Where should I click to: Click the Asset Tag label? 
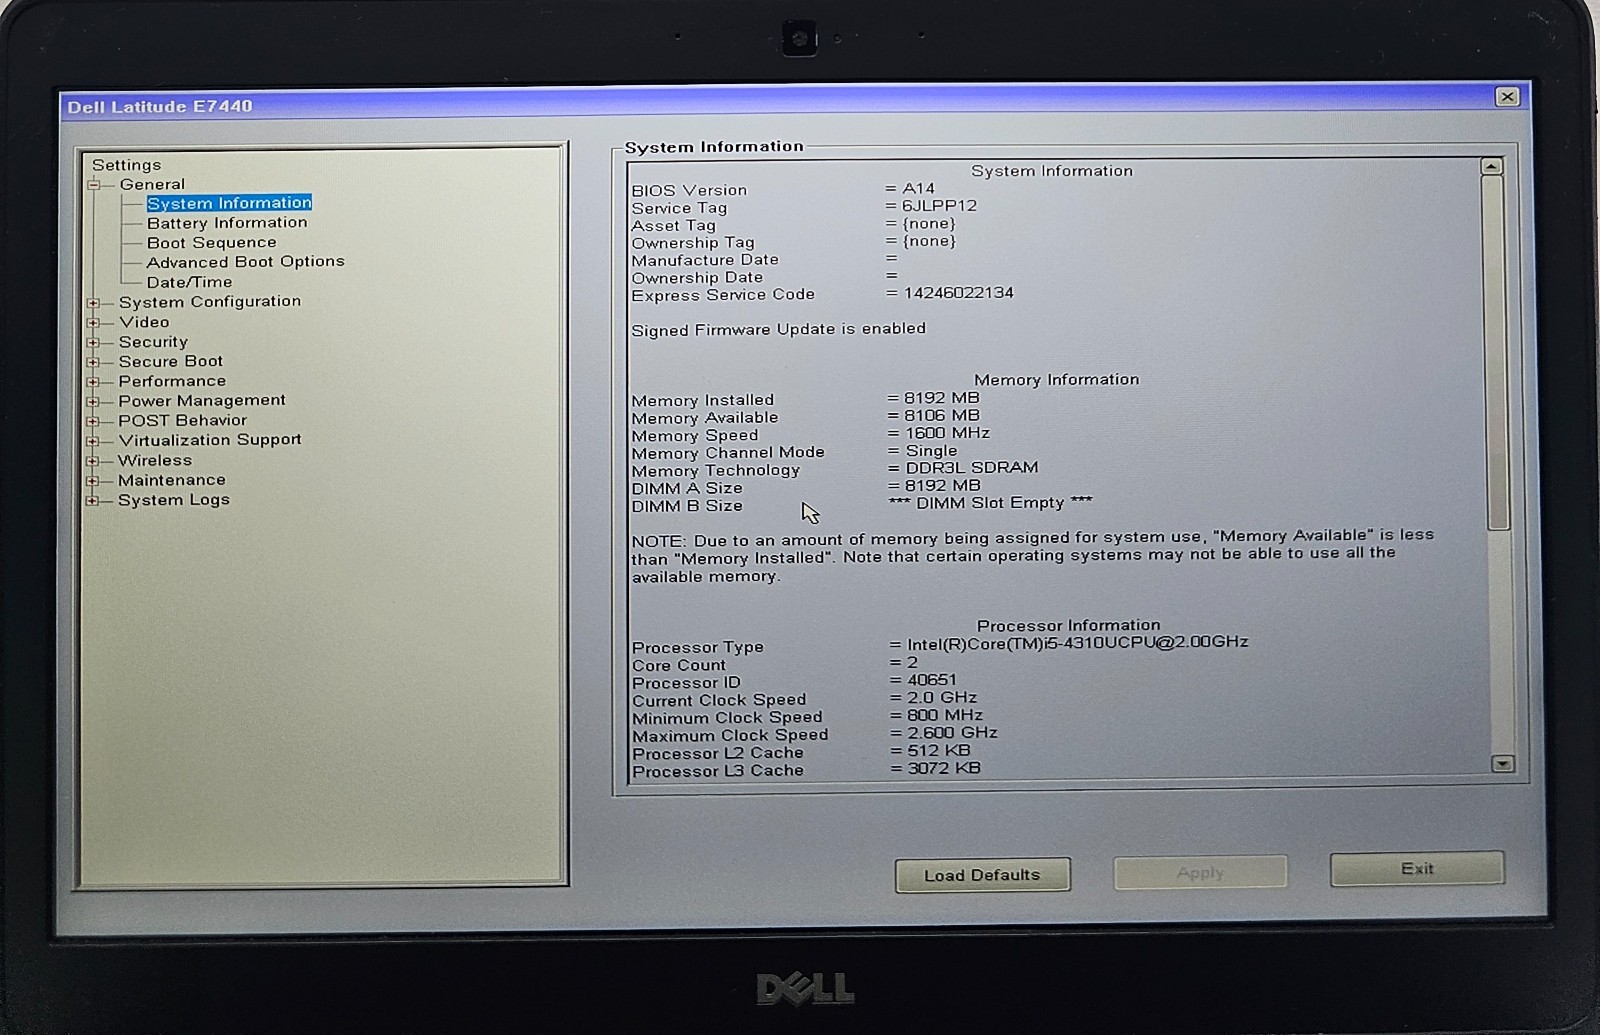click(x=673, y=226)
